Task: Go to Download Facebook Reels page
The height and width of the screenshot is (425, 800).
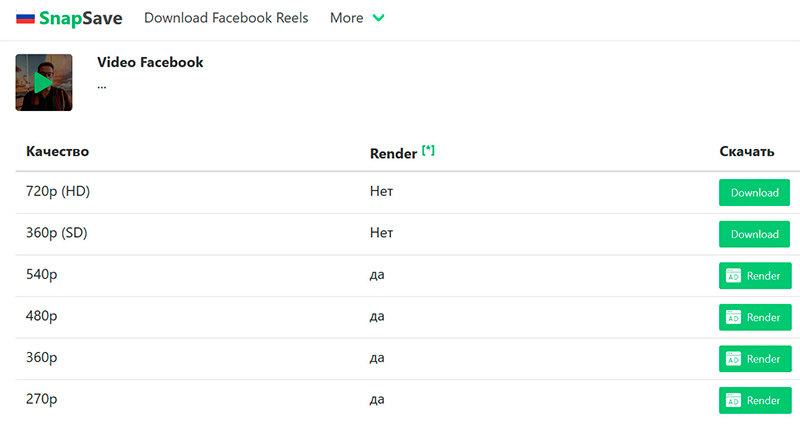Action: (x=226, y=18)
